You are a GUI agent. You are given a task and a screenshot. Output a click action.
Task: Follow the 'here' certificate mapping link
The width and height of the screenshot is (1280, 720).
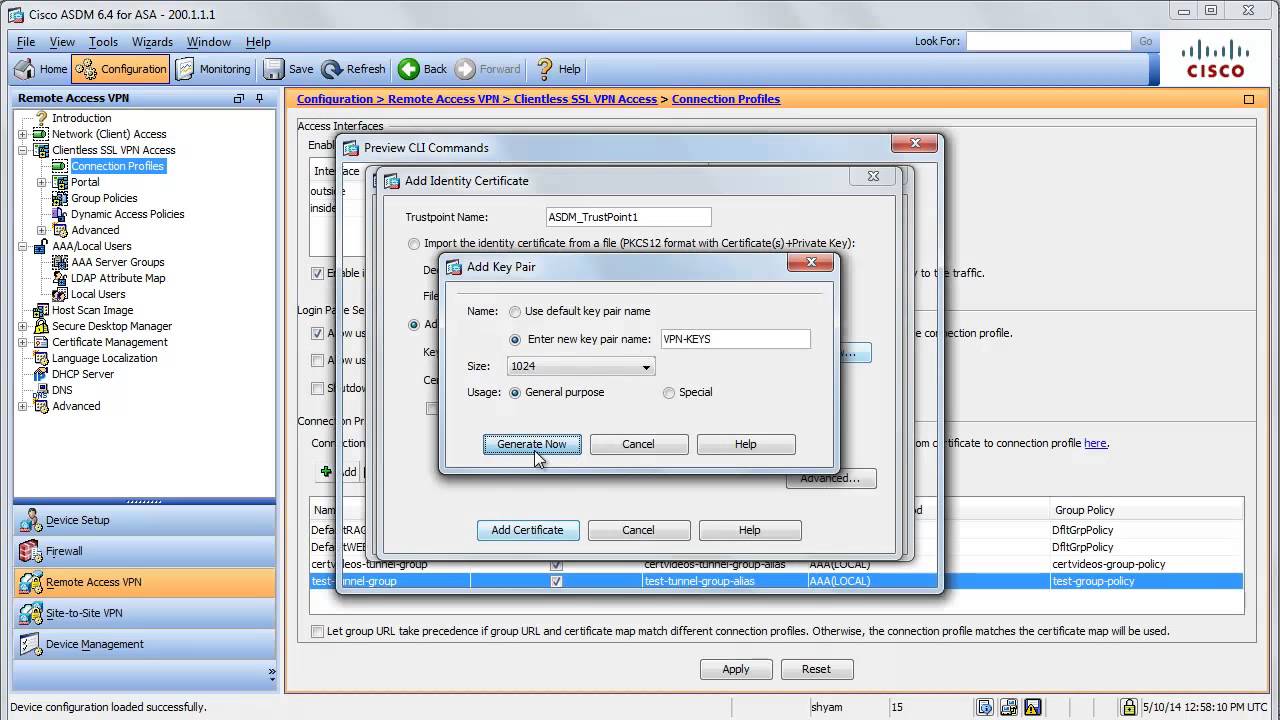1095,443
